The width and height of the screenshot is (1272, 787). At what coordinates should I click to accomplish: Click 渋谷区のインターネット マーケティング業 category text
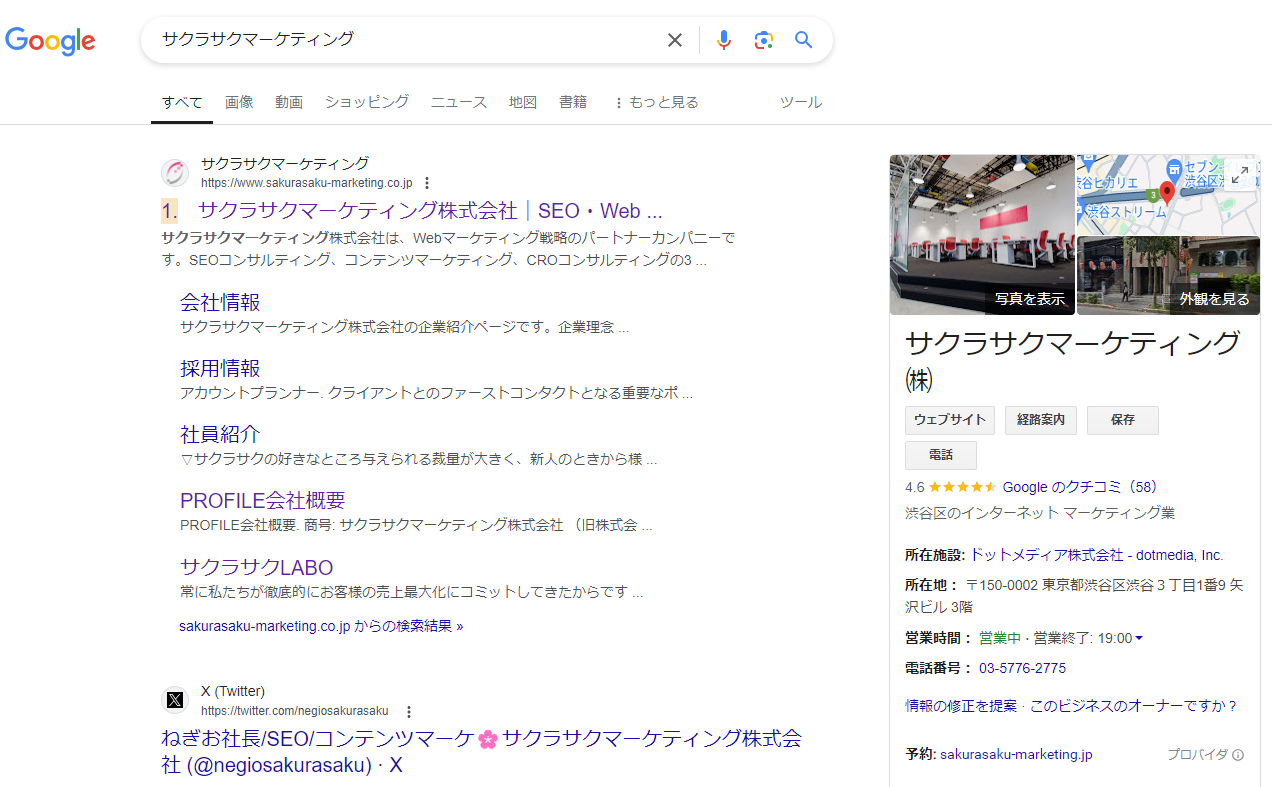[x=1040, y=513]
